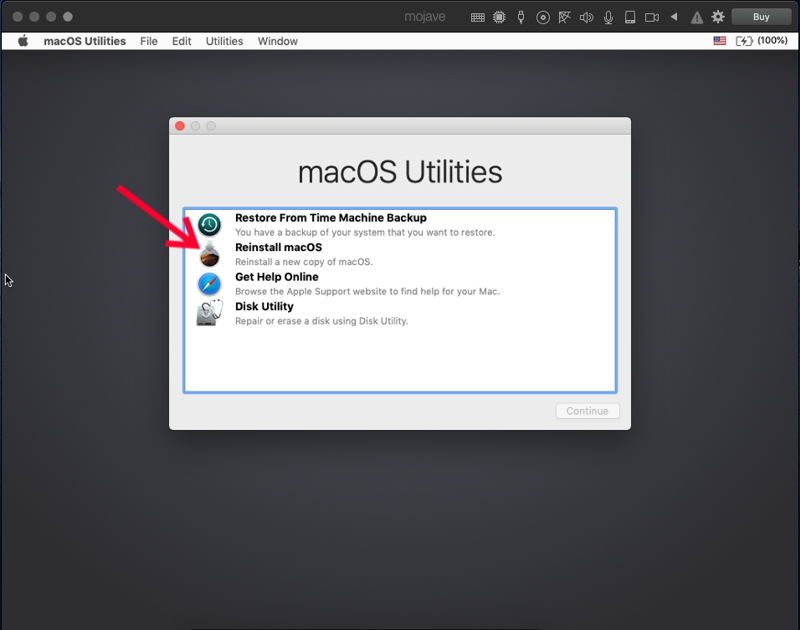Collapse toolbar with the left arrow
800x630 pixels.
tap(674, 17)
